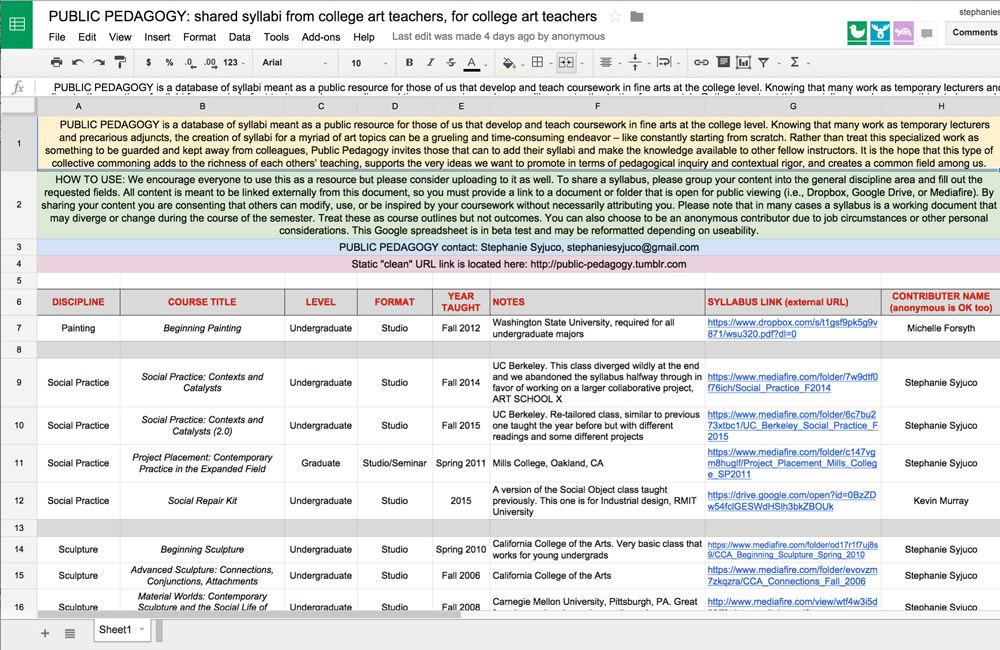Open the font size 10 dropdown
Viewport: 1000px width, 650px height.
point(369,63)
